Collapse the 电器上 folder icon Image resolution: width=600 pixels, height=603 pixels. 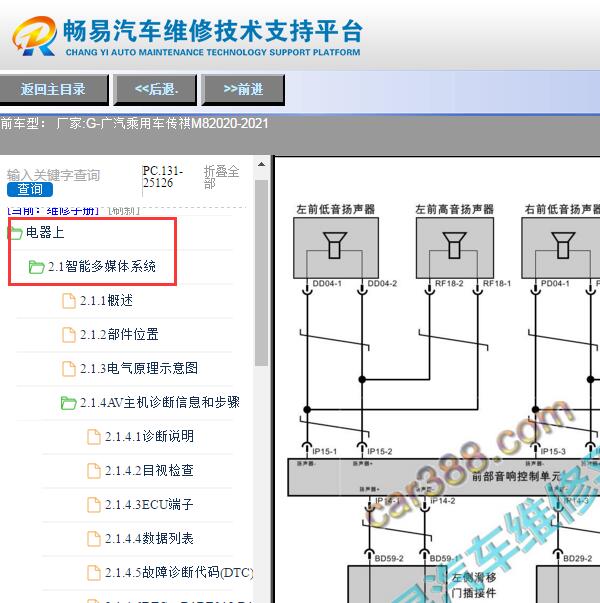coord(15,232)
